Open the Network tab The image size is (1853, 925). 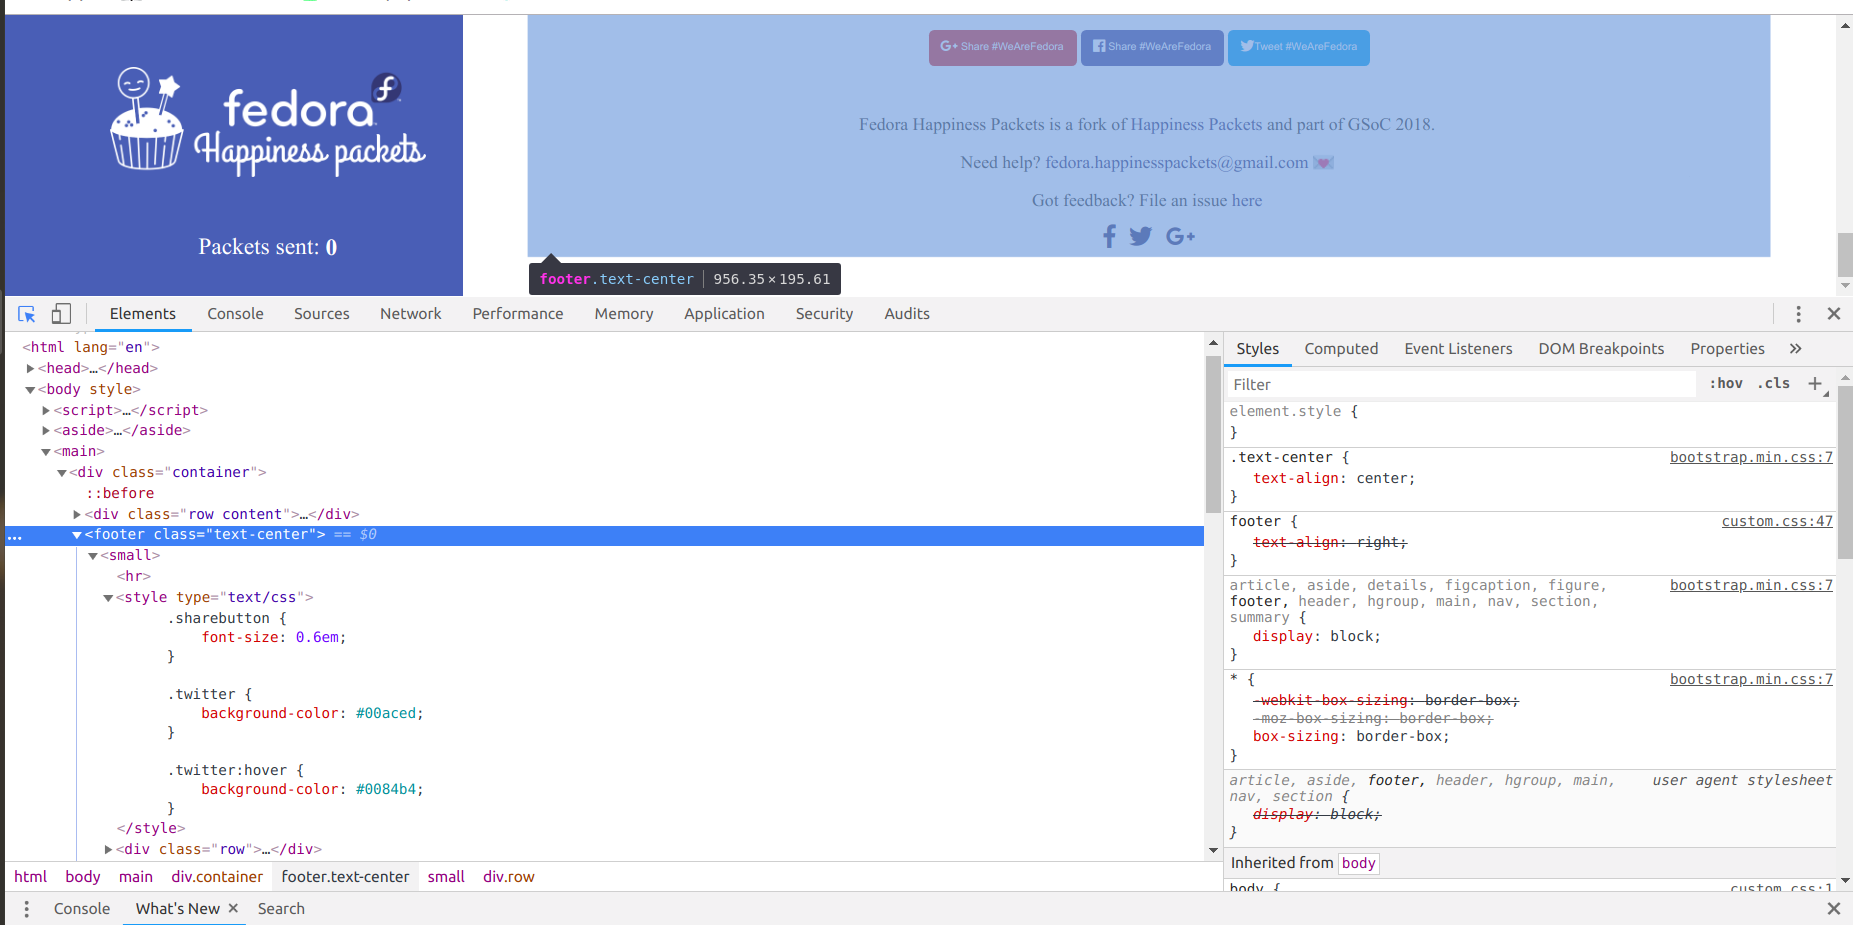click(410, 314)
